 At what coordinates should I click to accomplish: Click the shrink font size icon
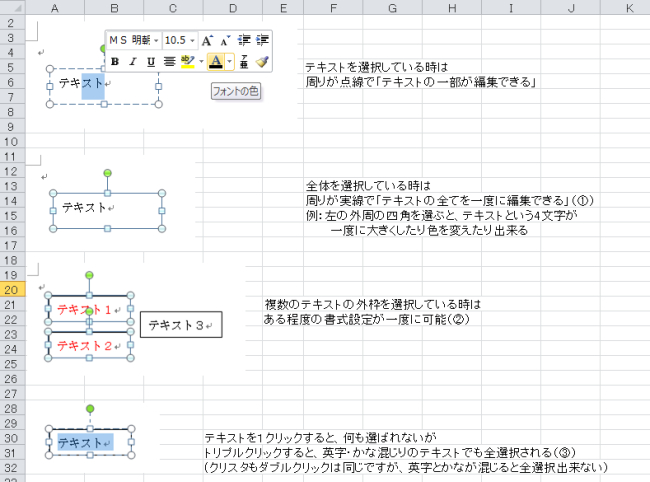225,41
